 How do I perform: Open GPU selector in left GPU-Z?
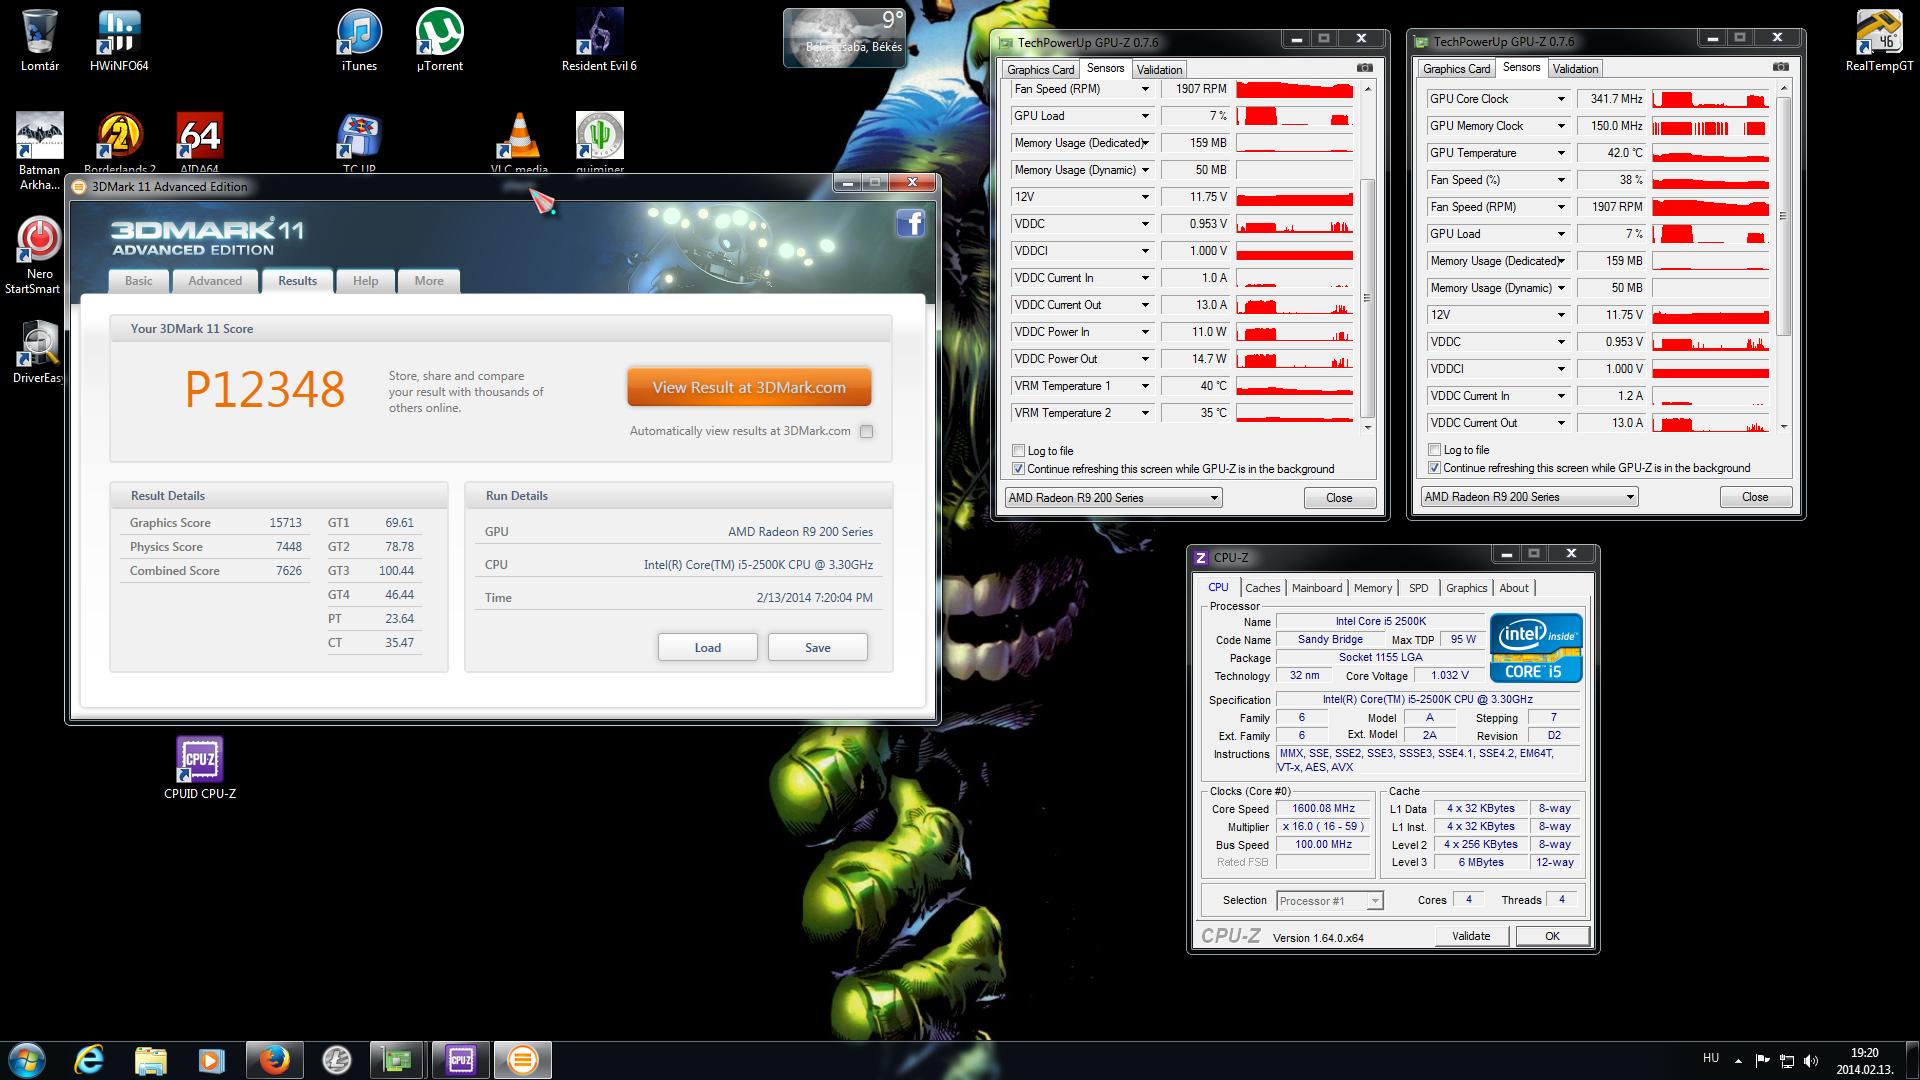(x=1113, y=498)
